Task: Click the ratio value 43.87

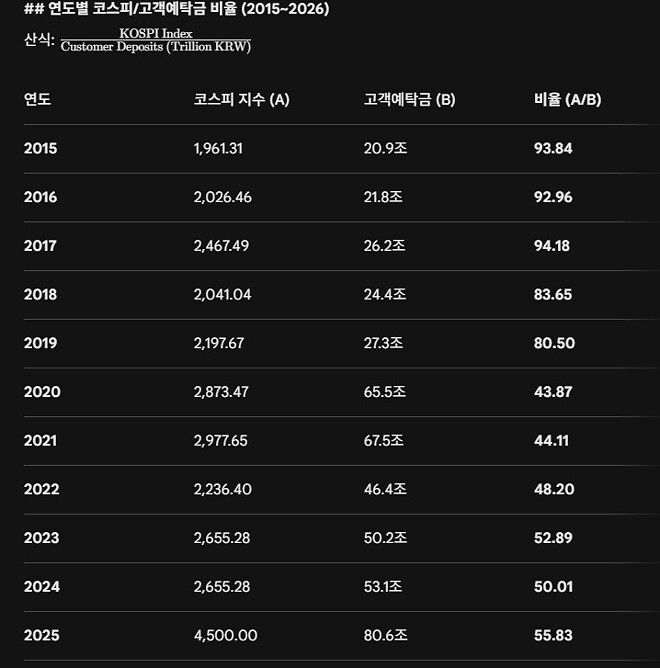Action: 553,392
